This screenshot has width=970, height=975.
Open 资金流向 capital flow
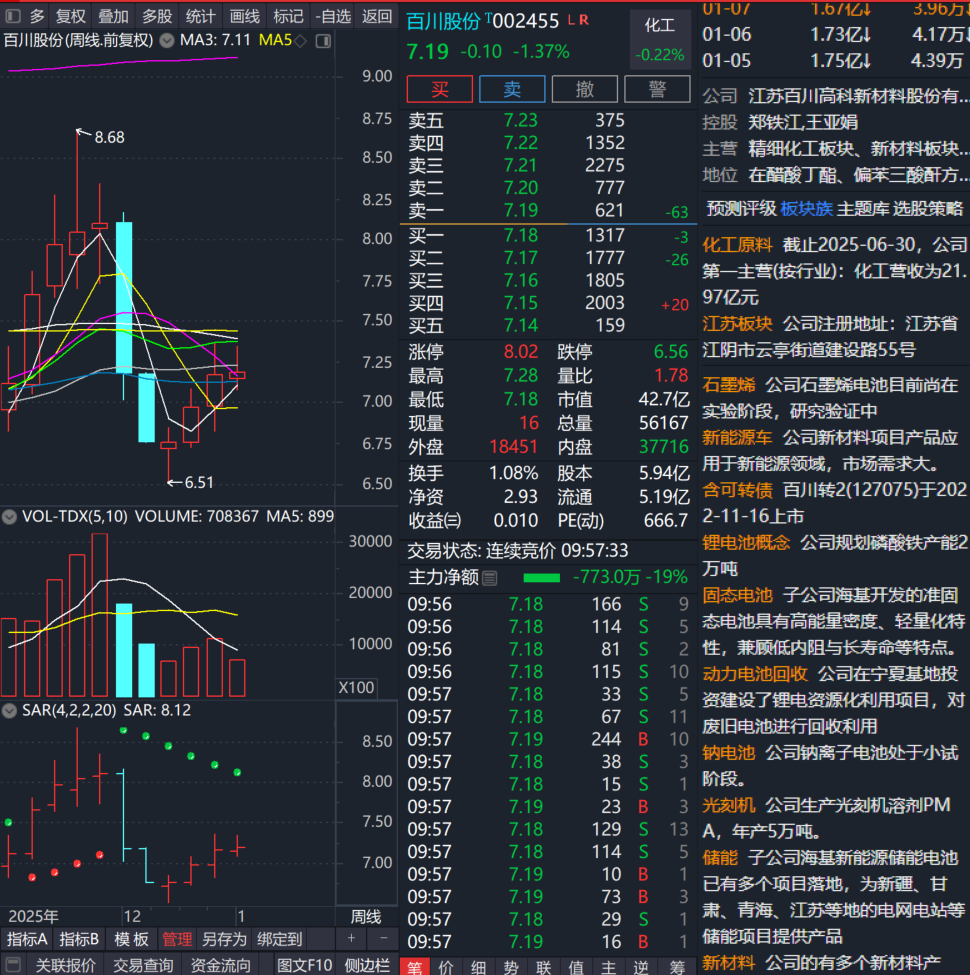click(x=220, y=965)
